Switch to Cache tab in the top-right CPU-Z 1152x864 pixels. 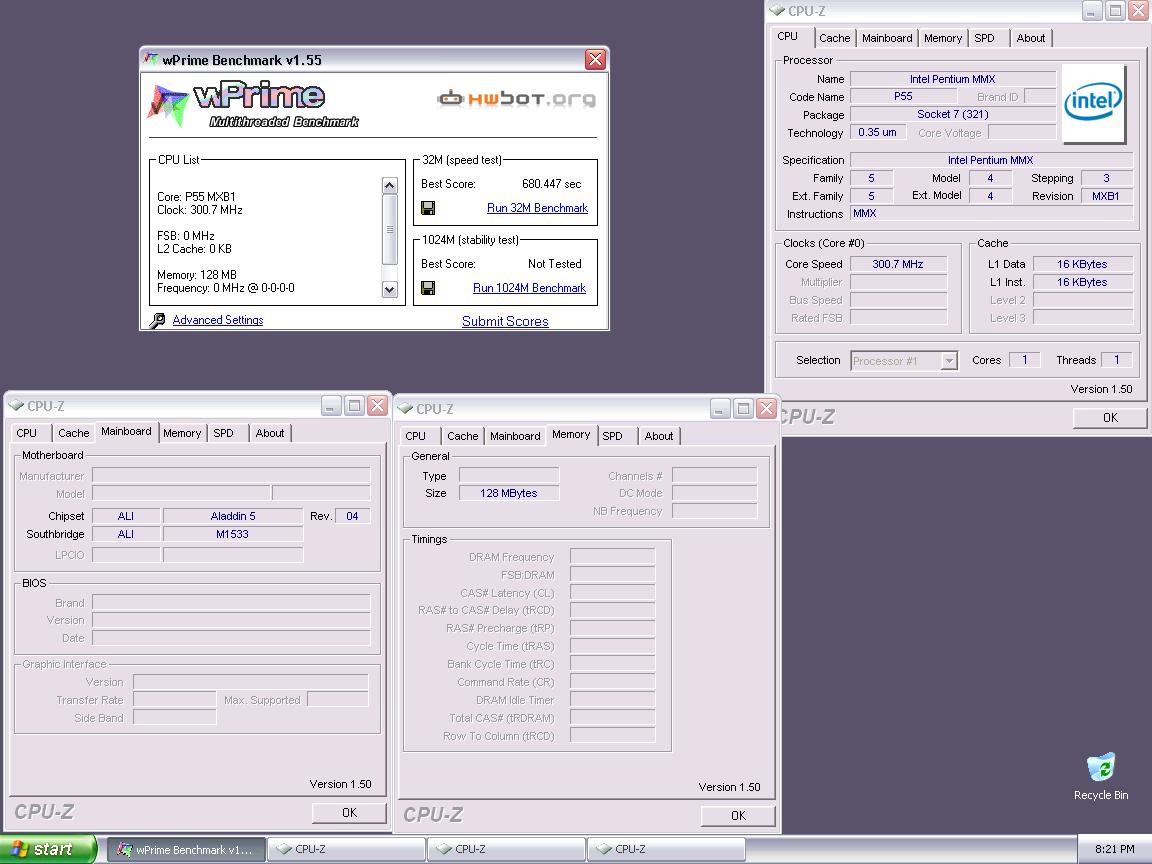pyautogui.click(x=835, y=38)
